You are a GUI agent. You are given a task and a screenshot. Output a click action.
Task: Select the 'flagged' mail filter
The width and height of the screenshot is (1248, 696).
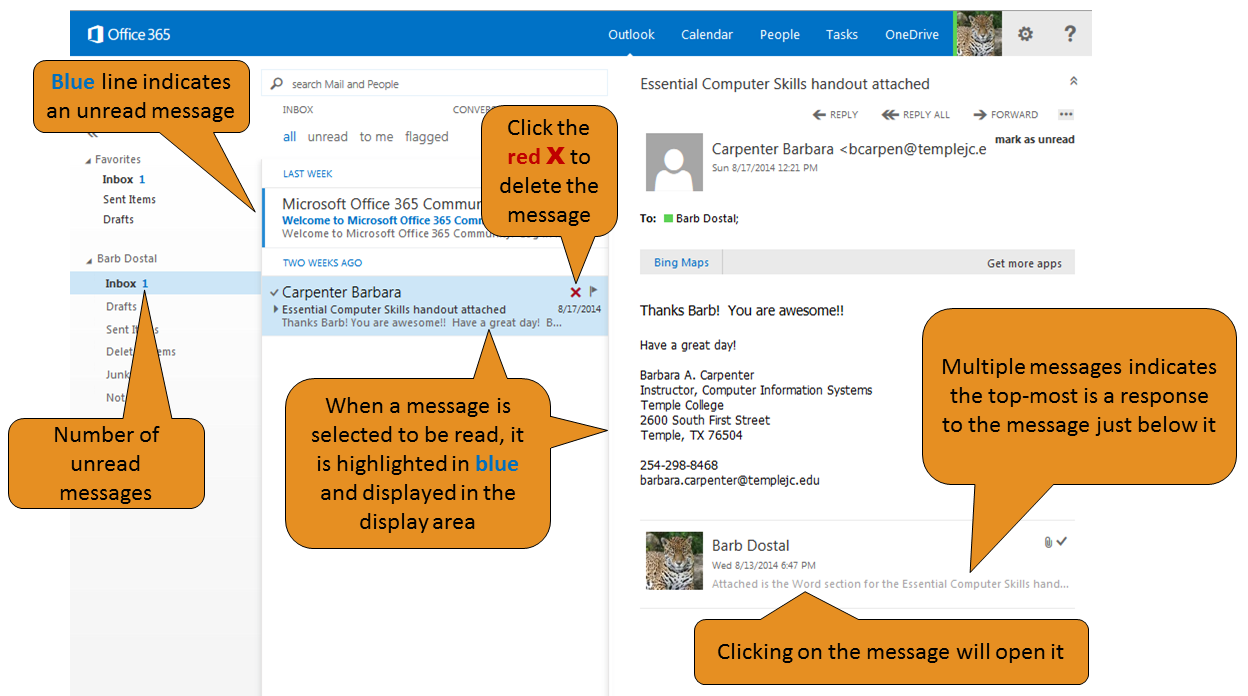click(x=427, y=137)
